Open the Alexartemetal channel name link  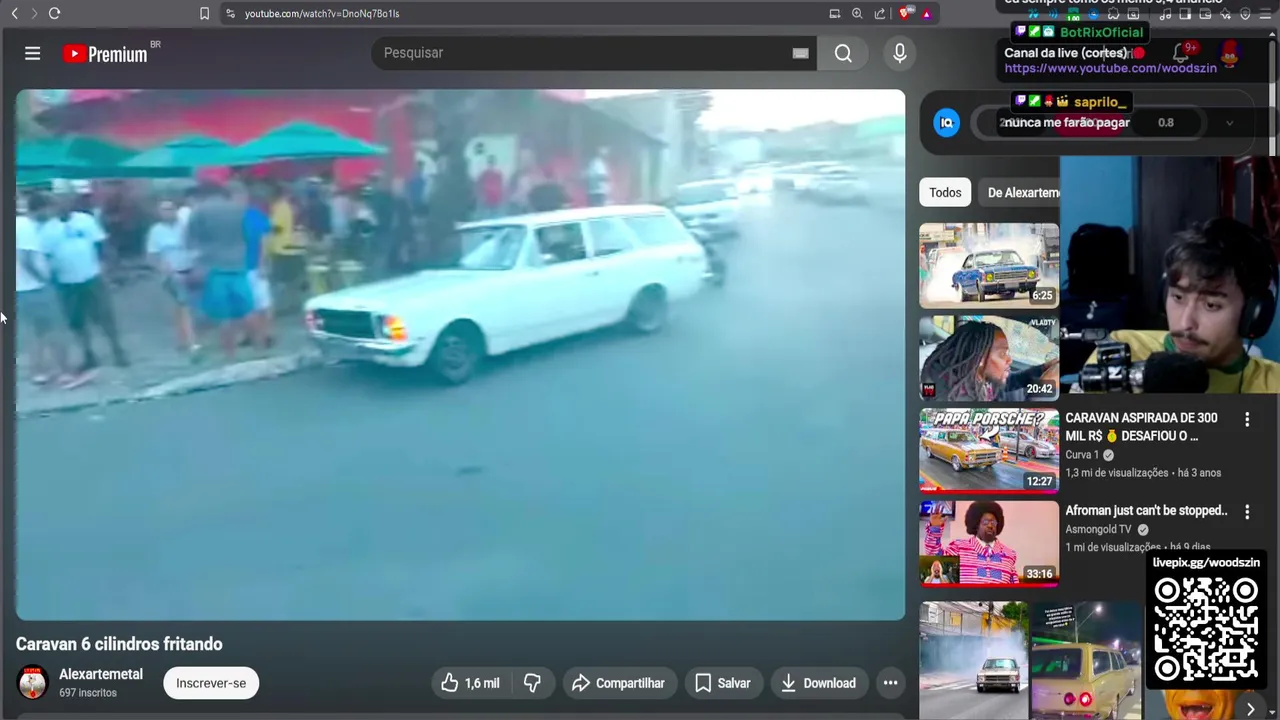tap(101, 674)
